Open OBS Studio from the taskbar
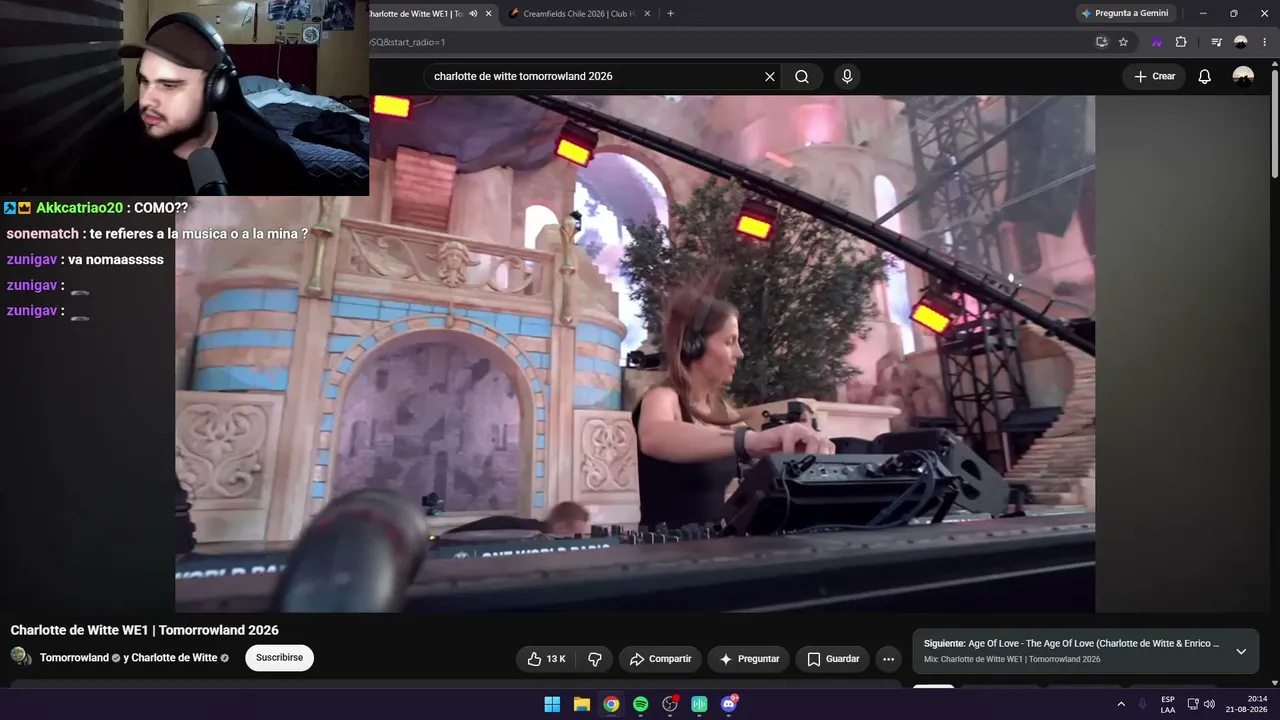The image size is (1280, 720). tap(671, 704)
